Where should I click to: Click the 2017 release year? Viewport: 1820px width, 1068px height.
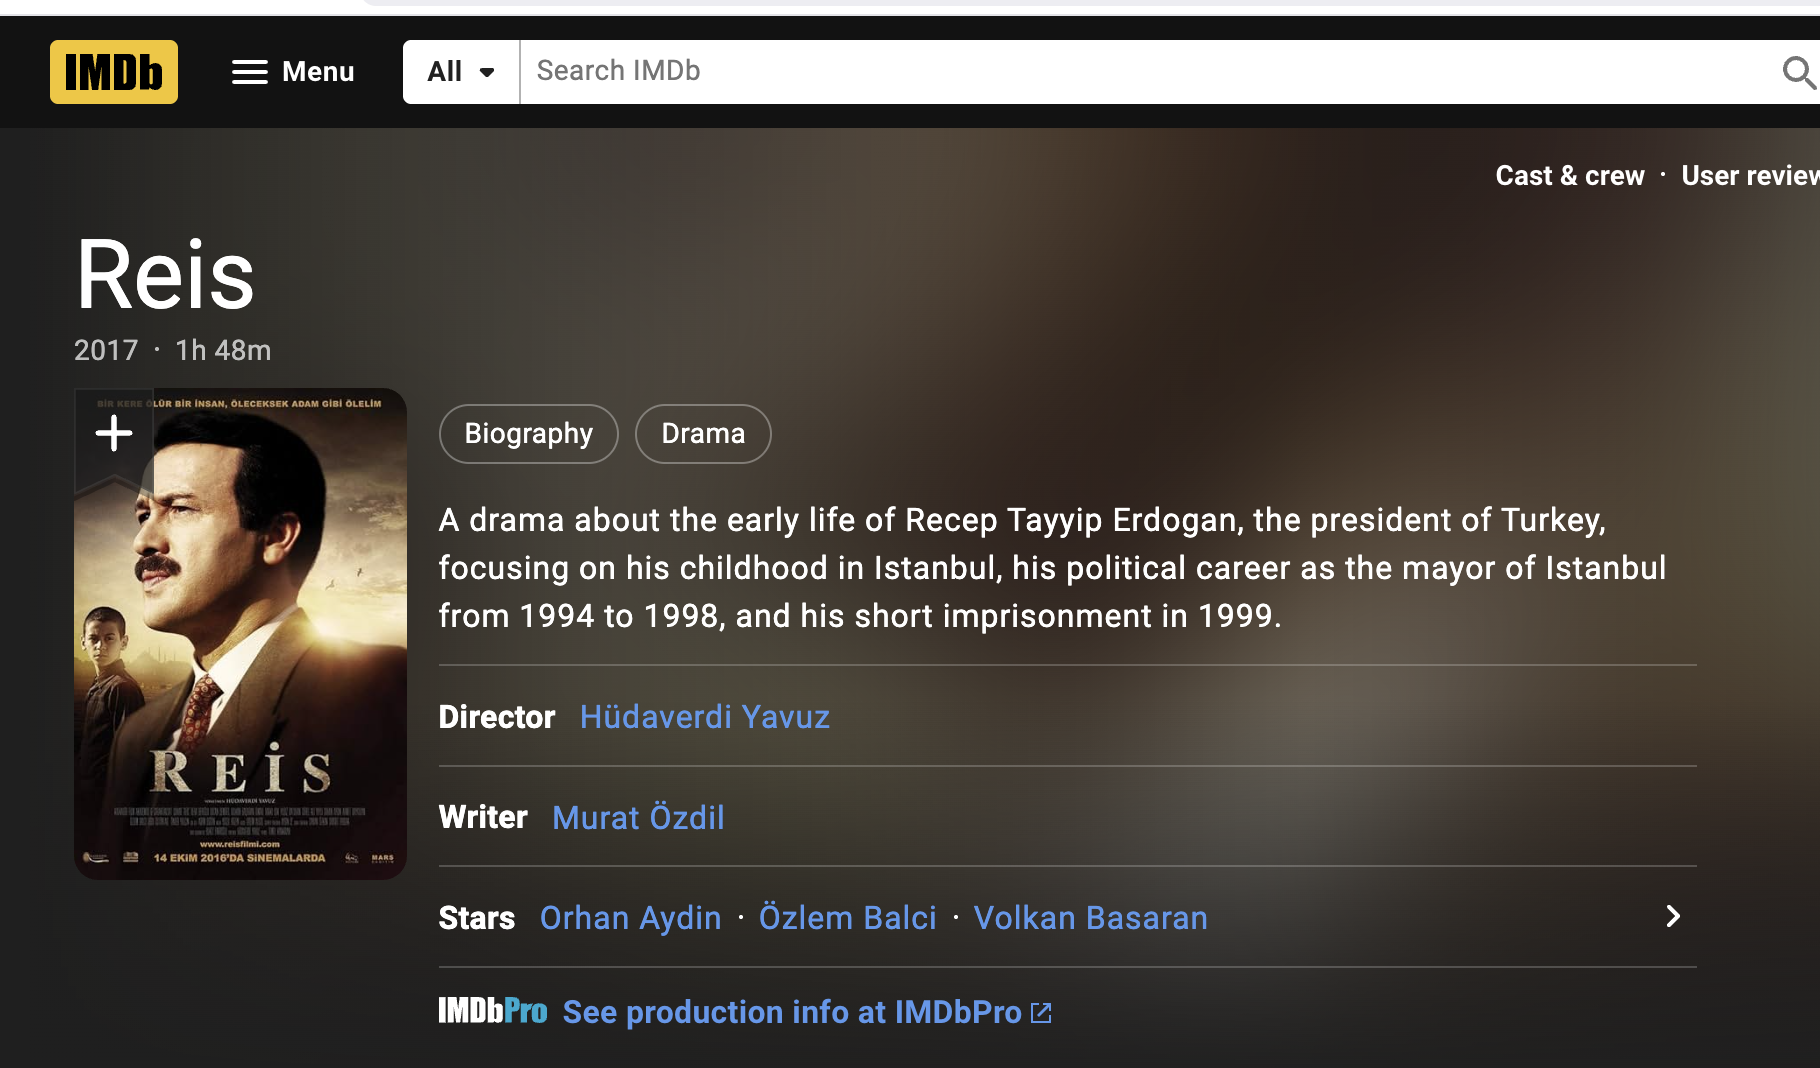pos(106,350)
